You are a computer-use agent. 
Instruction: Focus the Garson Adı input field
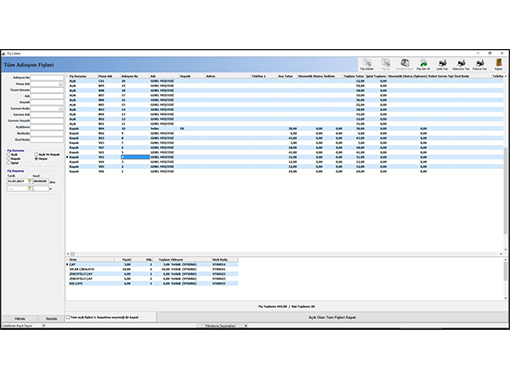point(47,115)
